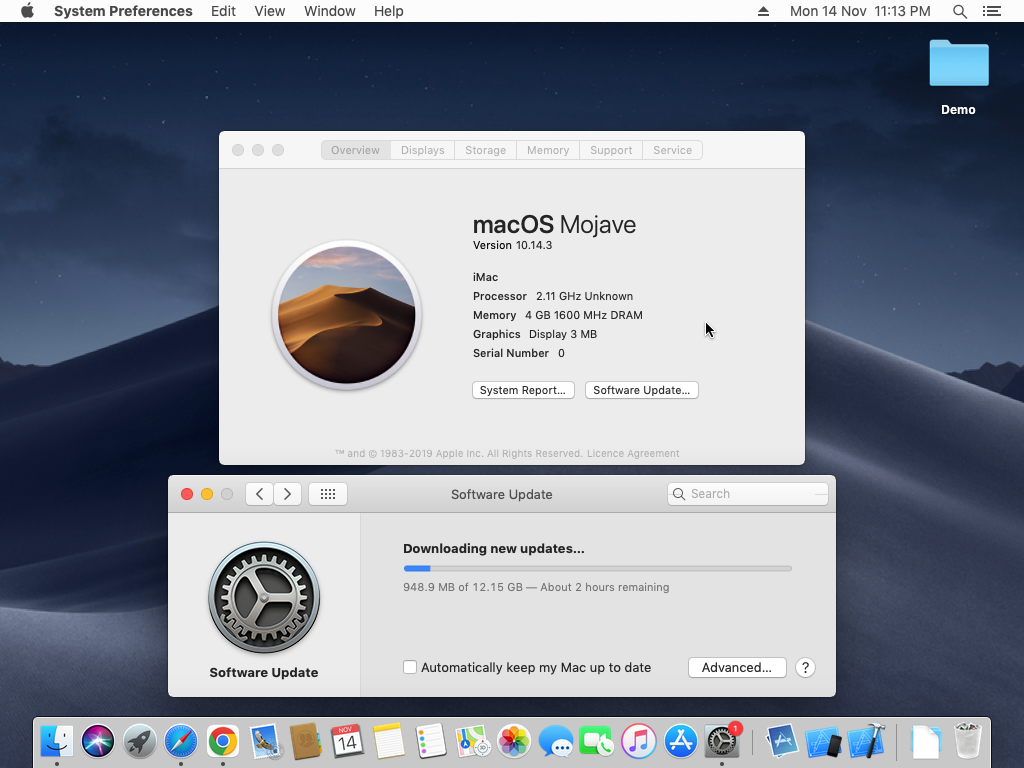This screenshot has height=768, width=1024.
Task: Click Show All grid button in Software Update
Action: [328, 494]
